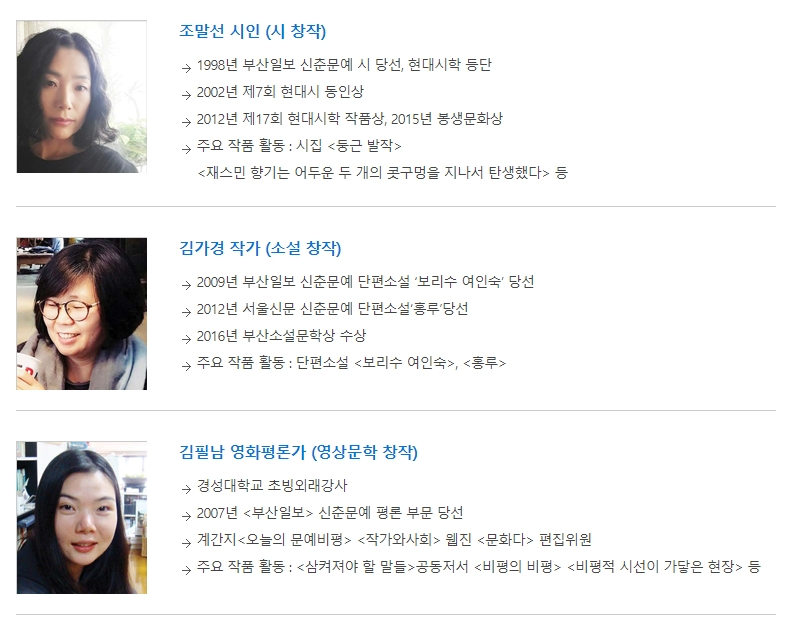Click arrow bullet beside 2002년 제7회 현대시 동인상
This screenshot has width=792, height=620.
point(186,94)
